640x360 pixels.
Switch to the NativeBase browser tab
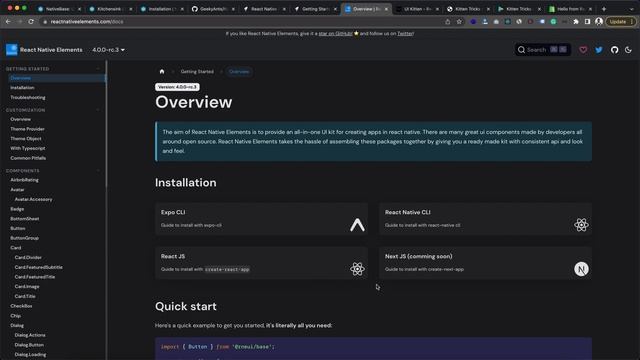pyautogui.click(x=59, y=9)
